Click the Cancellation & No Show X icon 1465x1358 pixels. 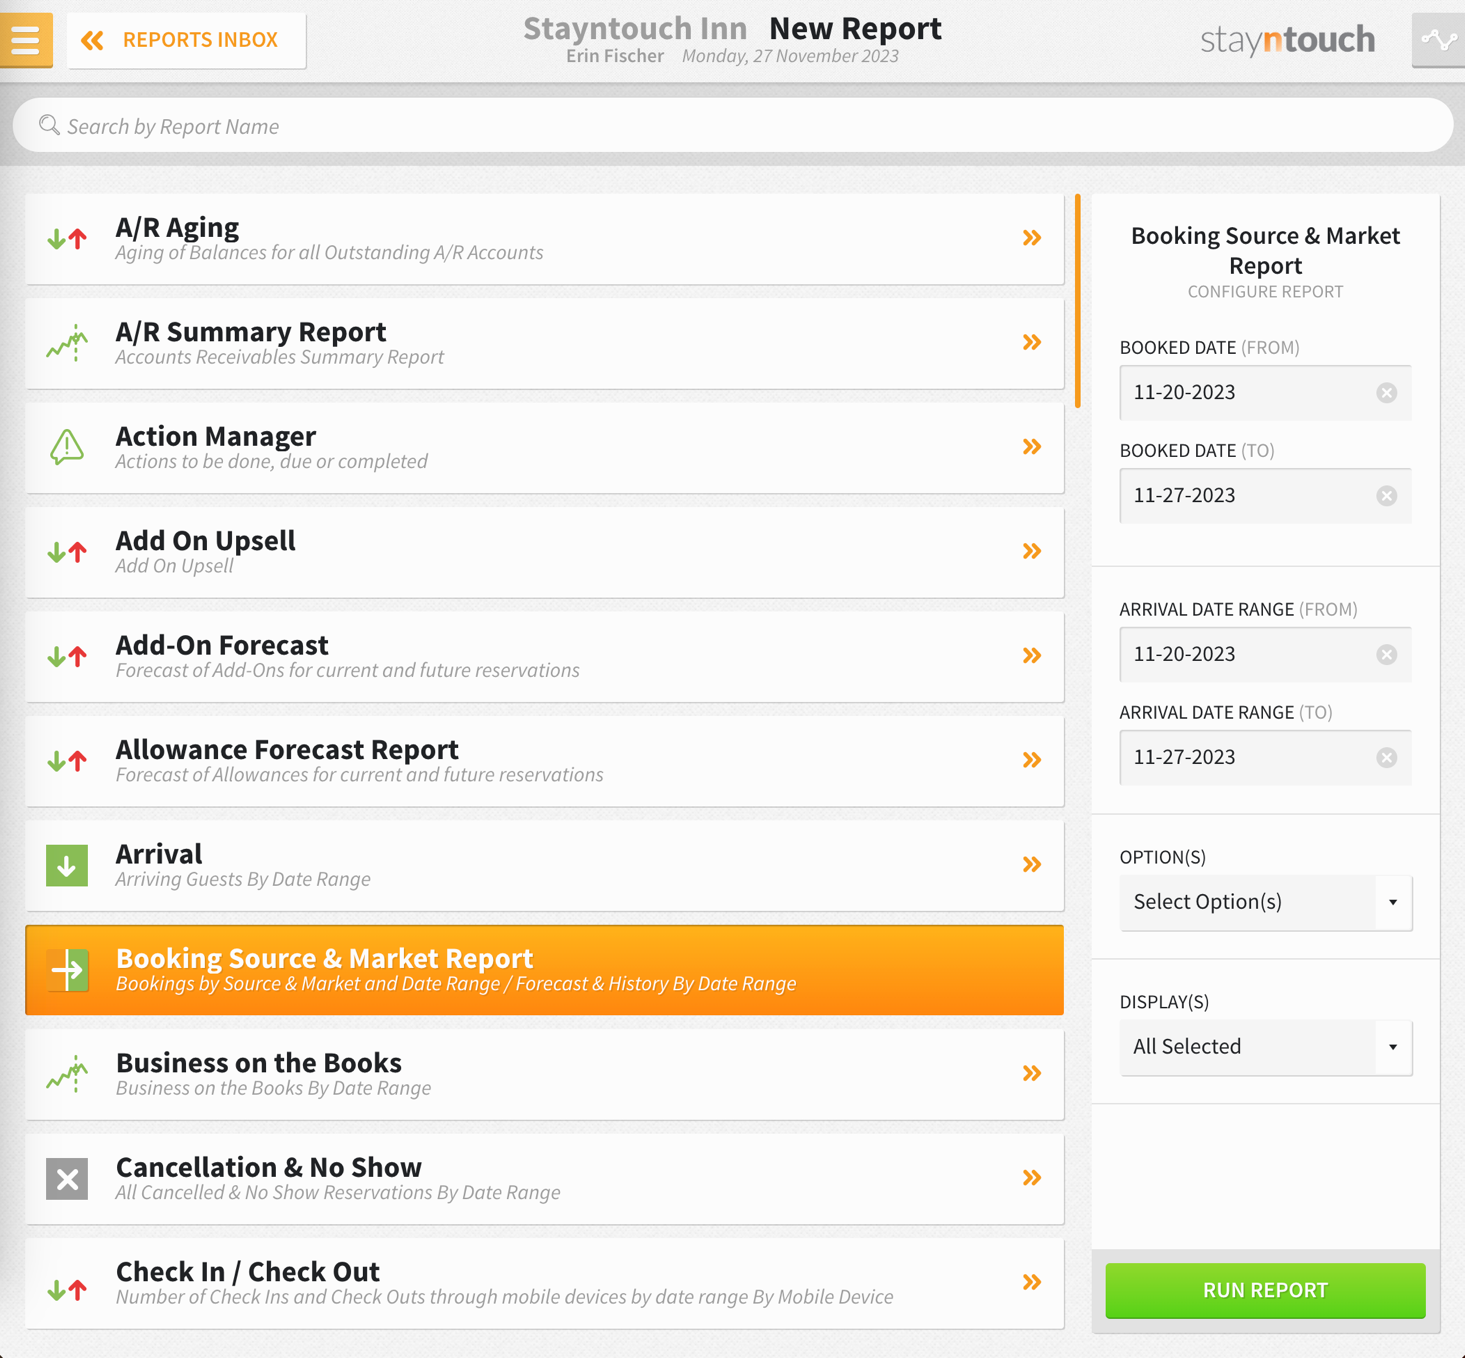(67, 1179)
